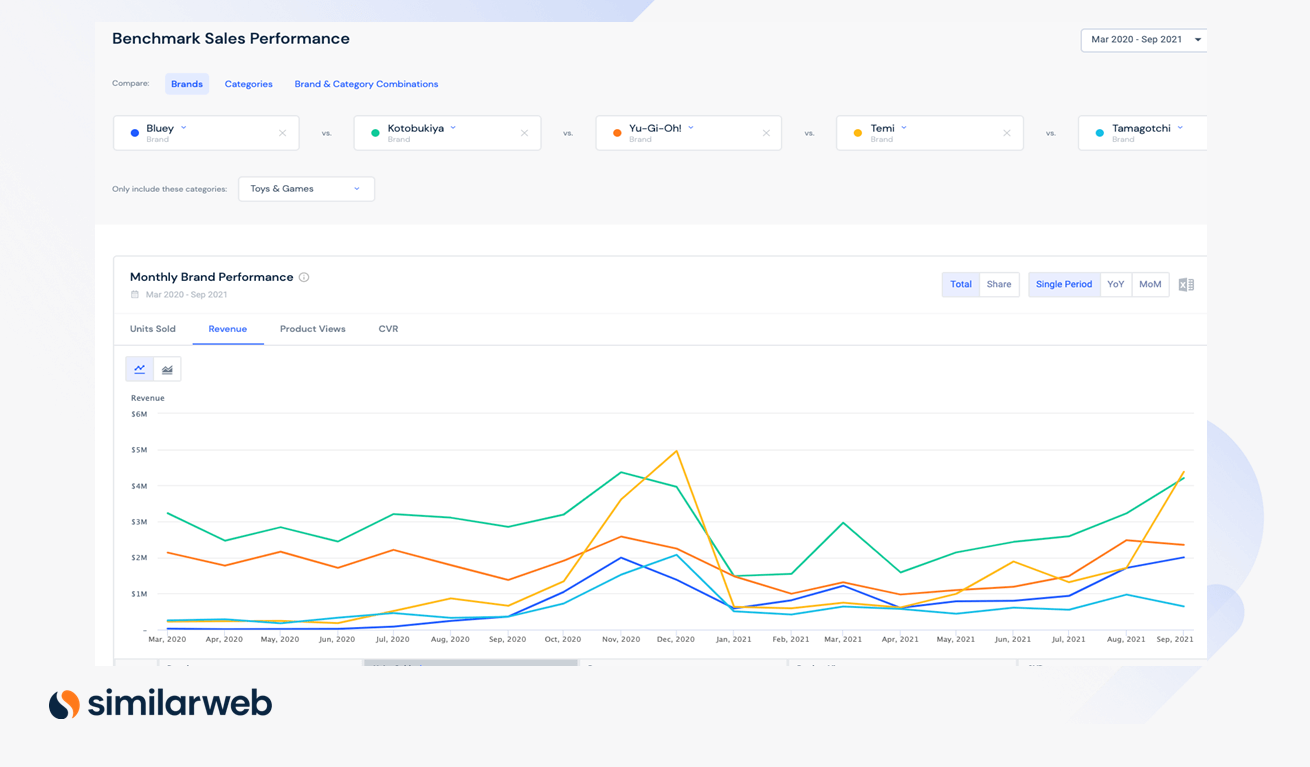Enable MoM comparison mode
This screenshot has width=1310, height=767.
pos(1150,284)
